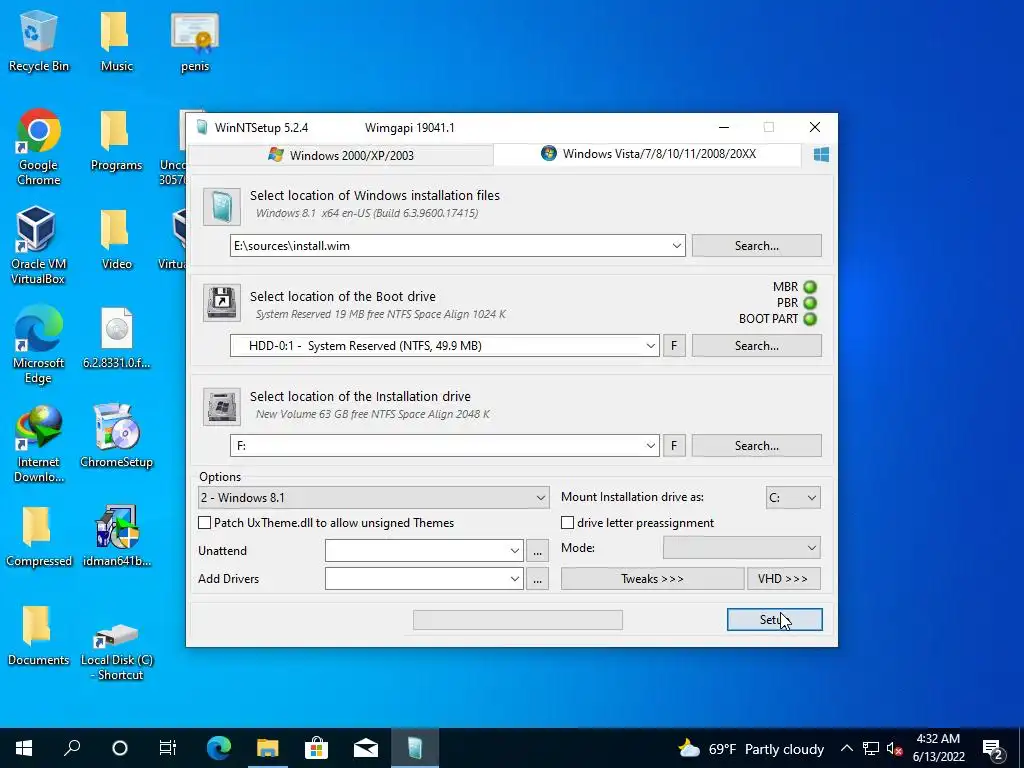This screenshot has height=768, width=1024.
Task: Select the 6.2.8331.0 disc image file icon
Action: [x=116, y=338]
